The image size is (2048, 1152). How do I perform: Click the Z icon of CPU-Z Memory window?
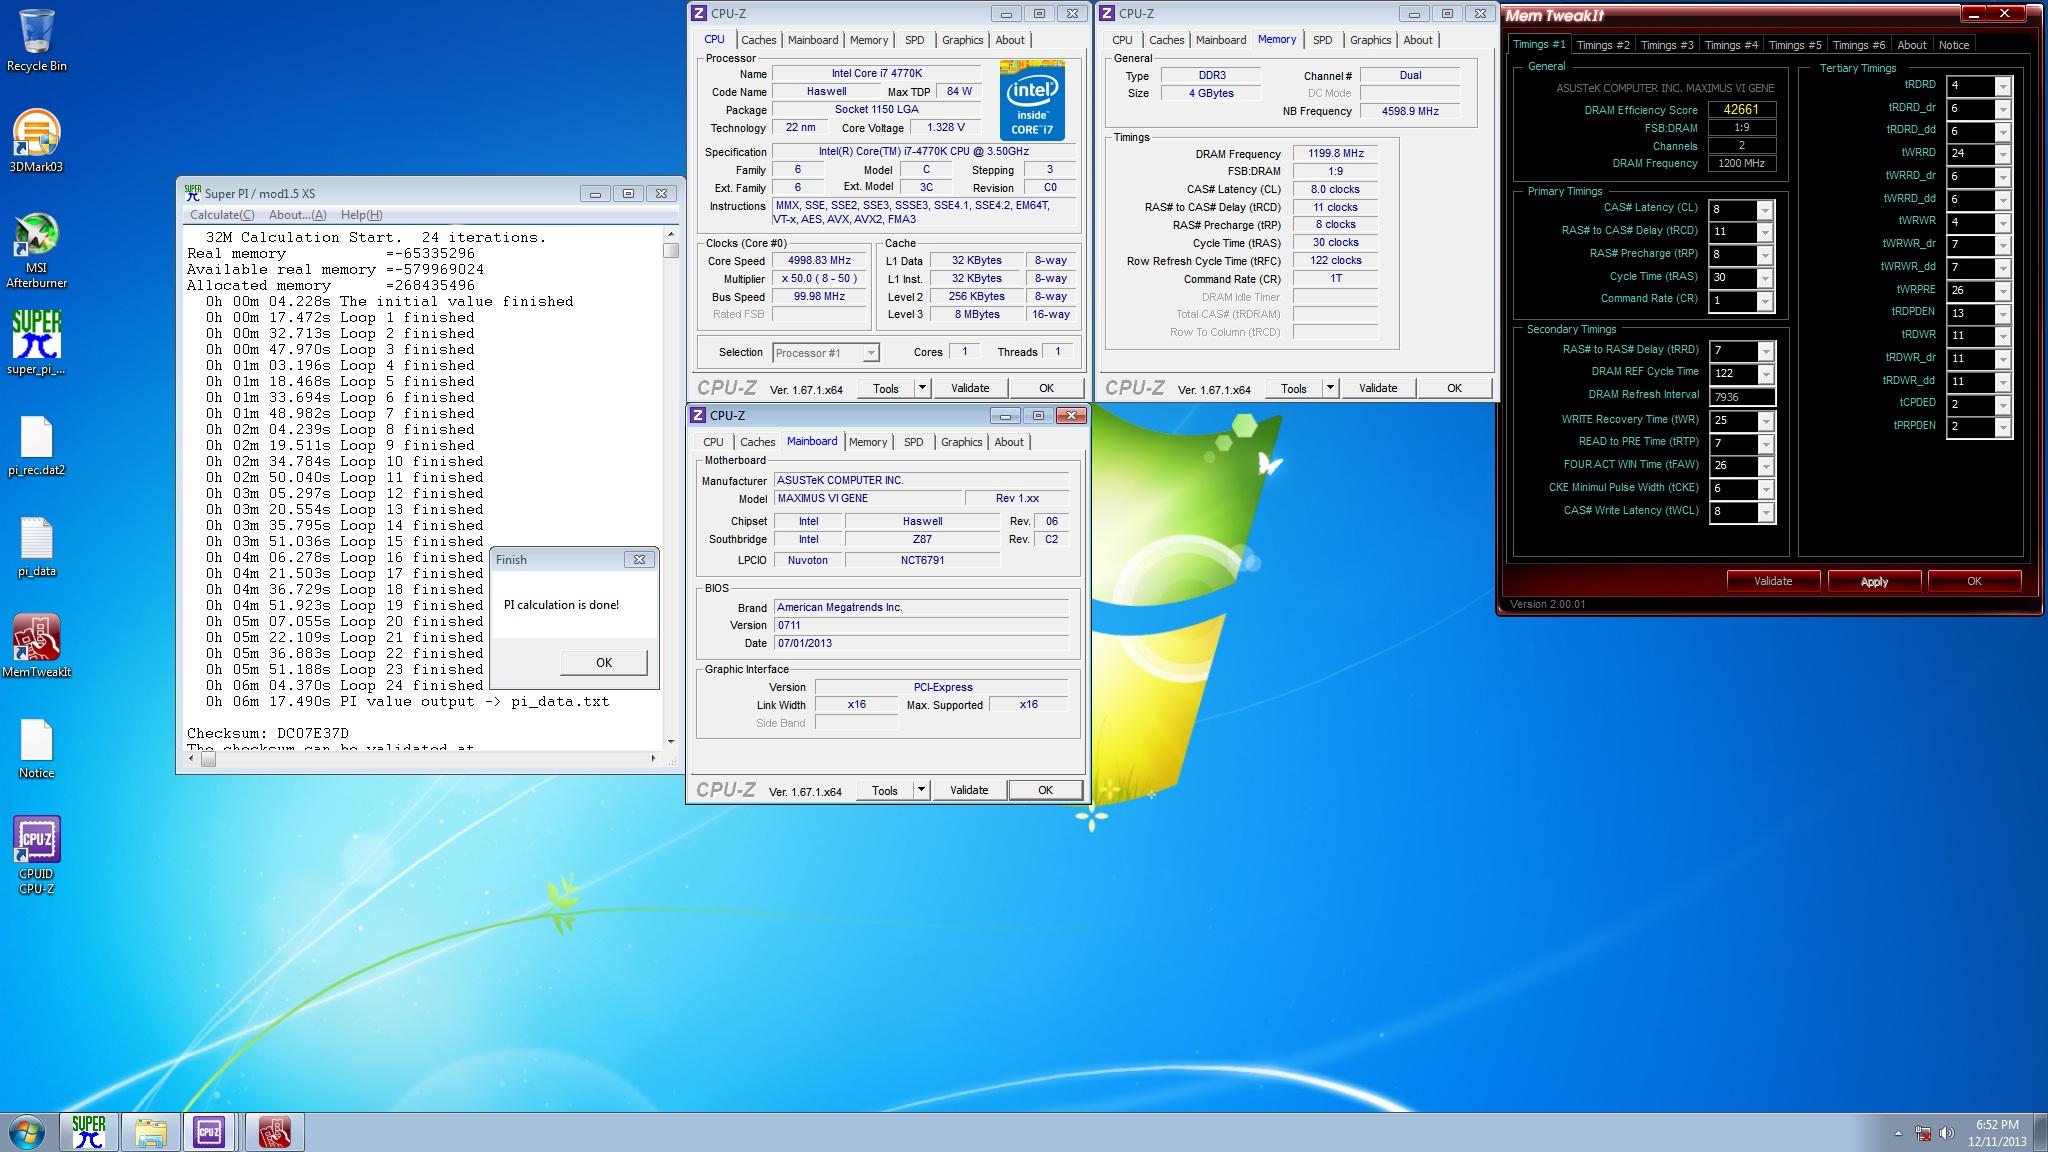(x=1106, y=13)
